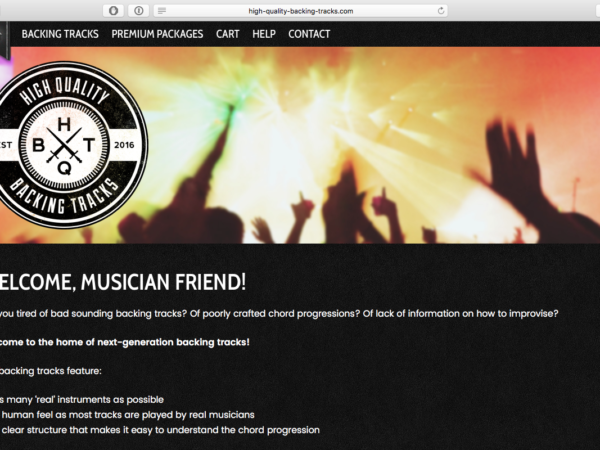Click the EST 2016 banner on logo
The height and width of the screenshot is (450, 600).
69,145
